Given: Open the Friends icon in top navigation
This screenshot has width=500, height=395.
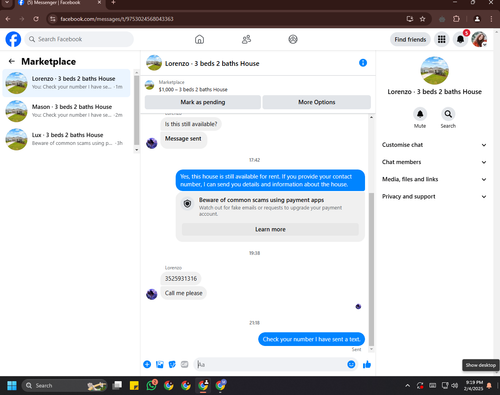Looking at the screenshot, I should pos(246,39).
